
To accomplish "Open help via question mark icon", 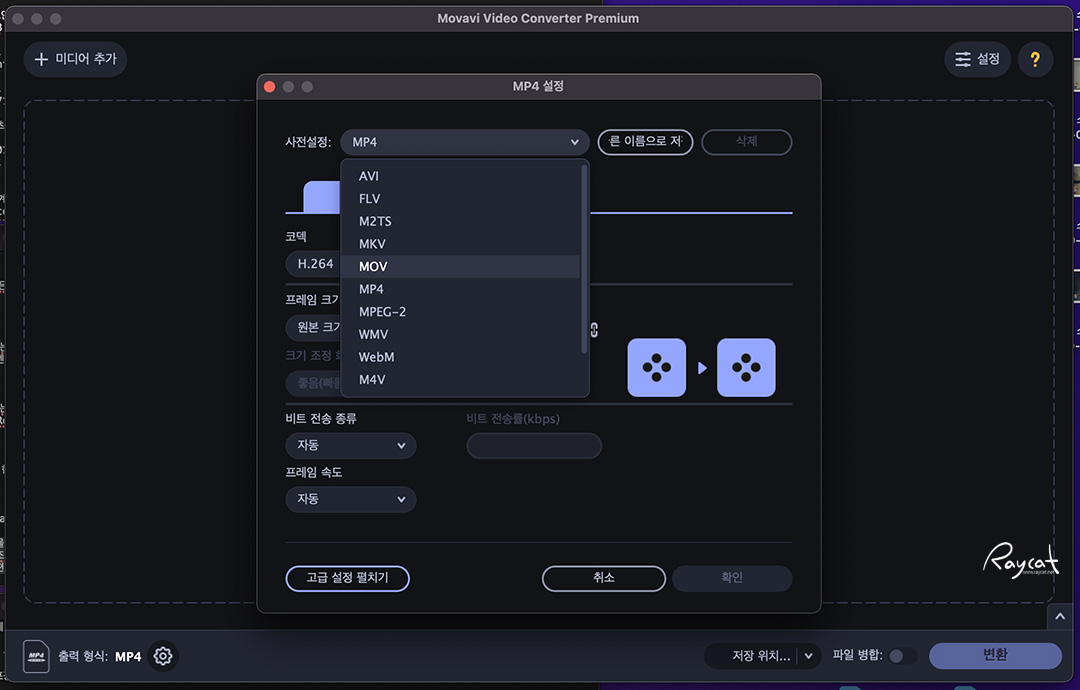I will coord(1035,59).
